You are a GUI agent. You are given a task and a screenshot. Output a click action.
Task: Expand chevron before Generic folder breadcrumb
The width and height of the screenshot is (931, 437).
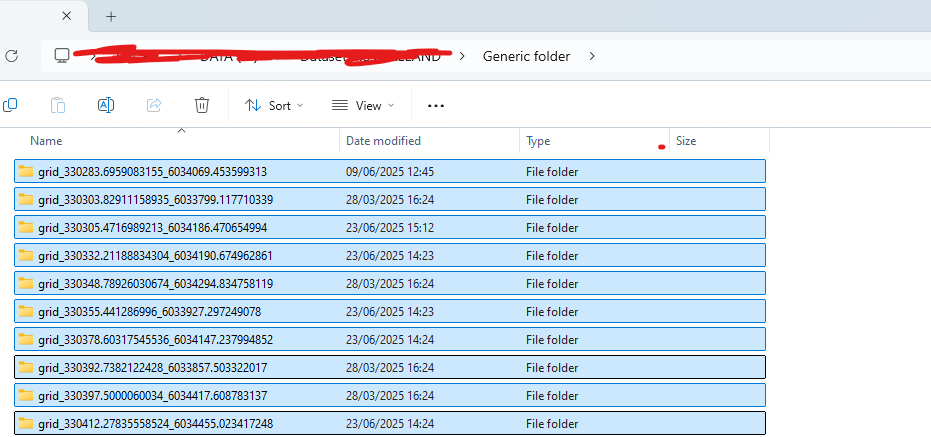pos(463,56)
